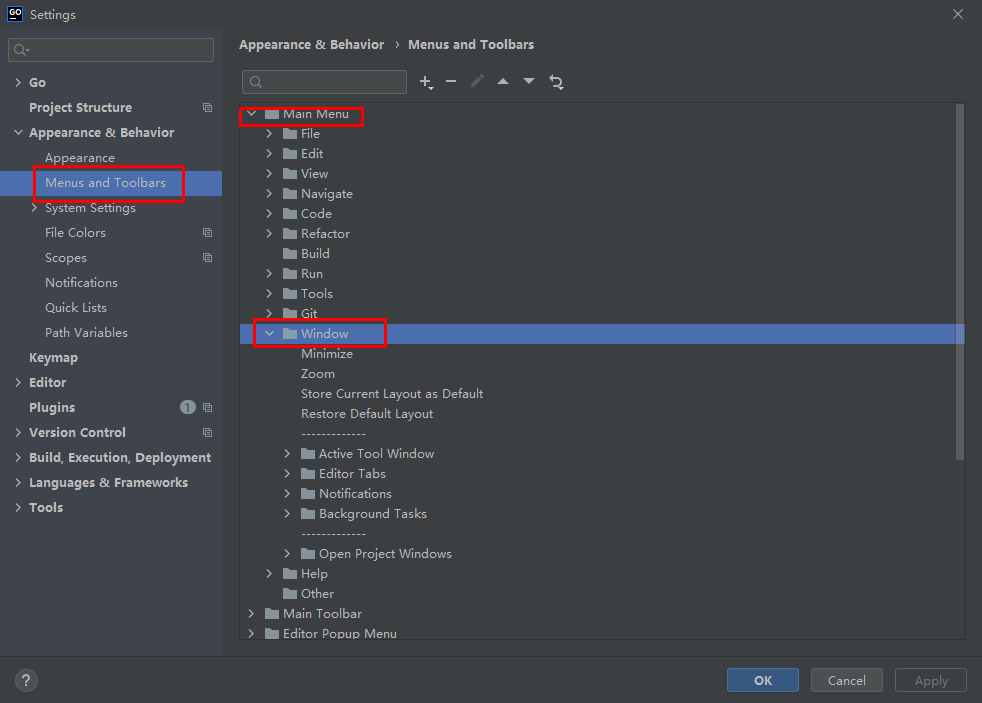Screen dimensions: 982x703
Task: Expand the Go settings category
Action: point(18,83)
